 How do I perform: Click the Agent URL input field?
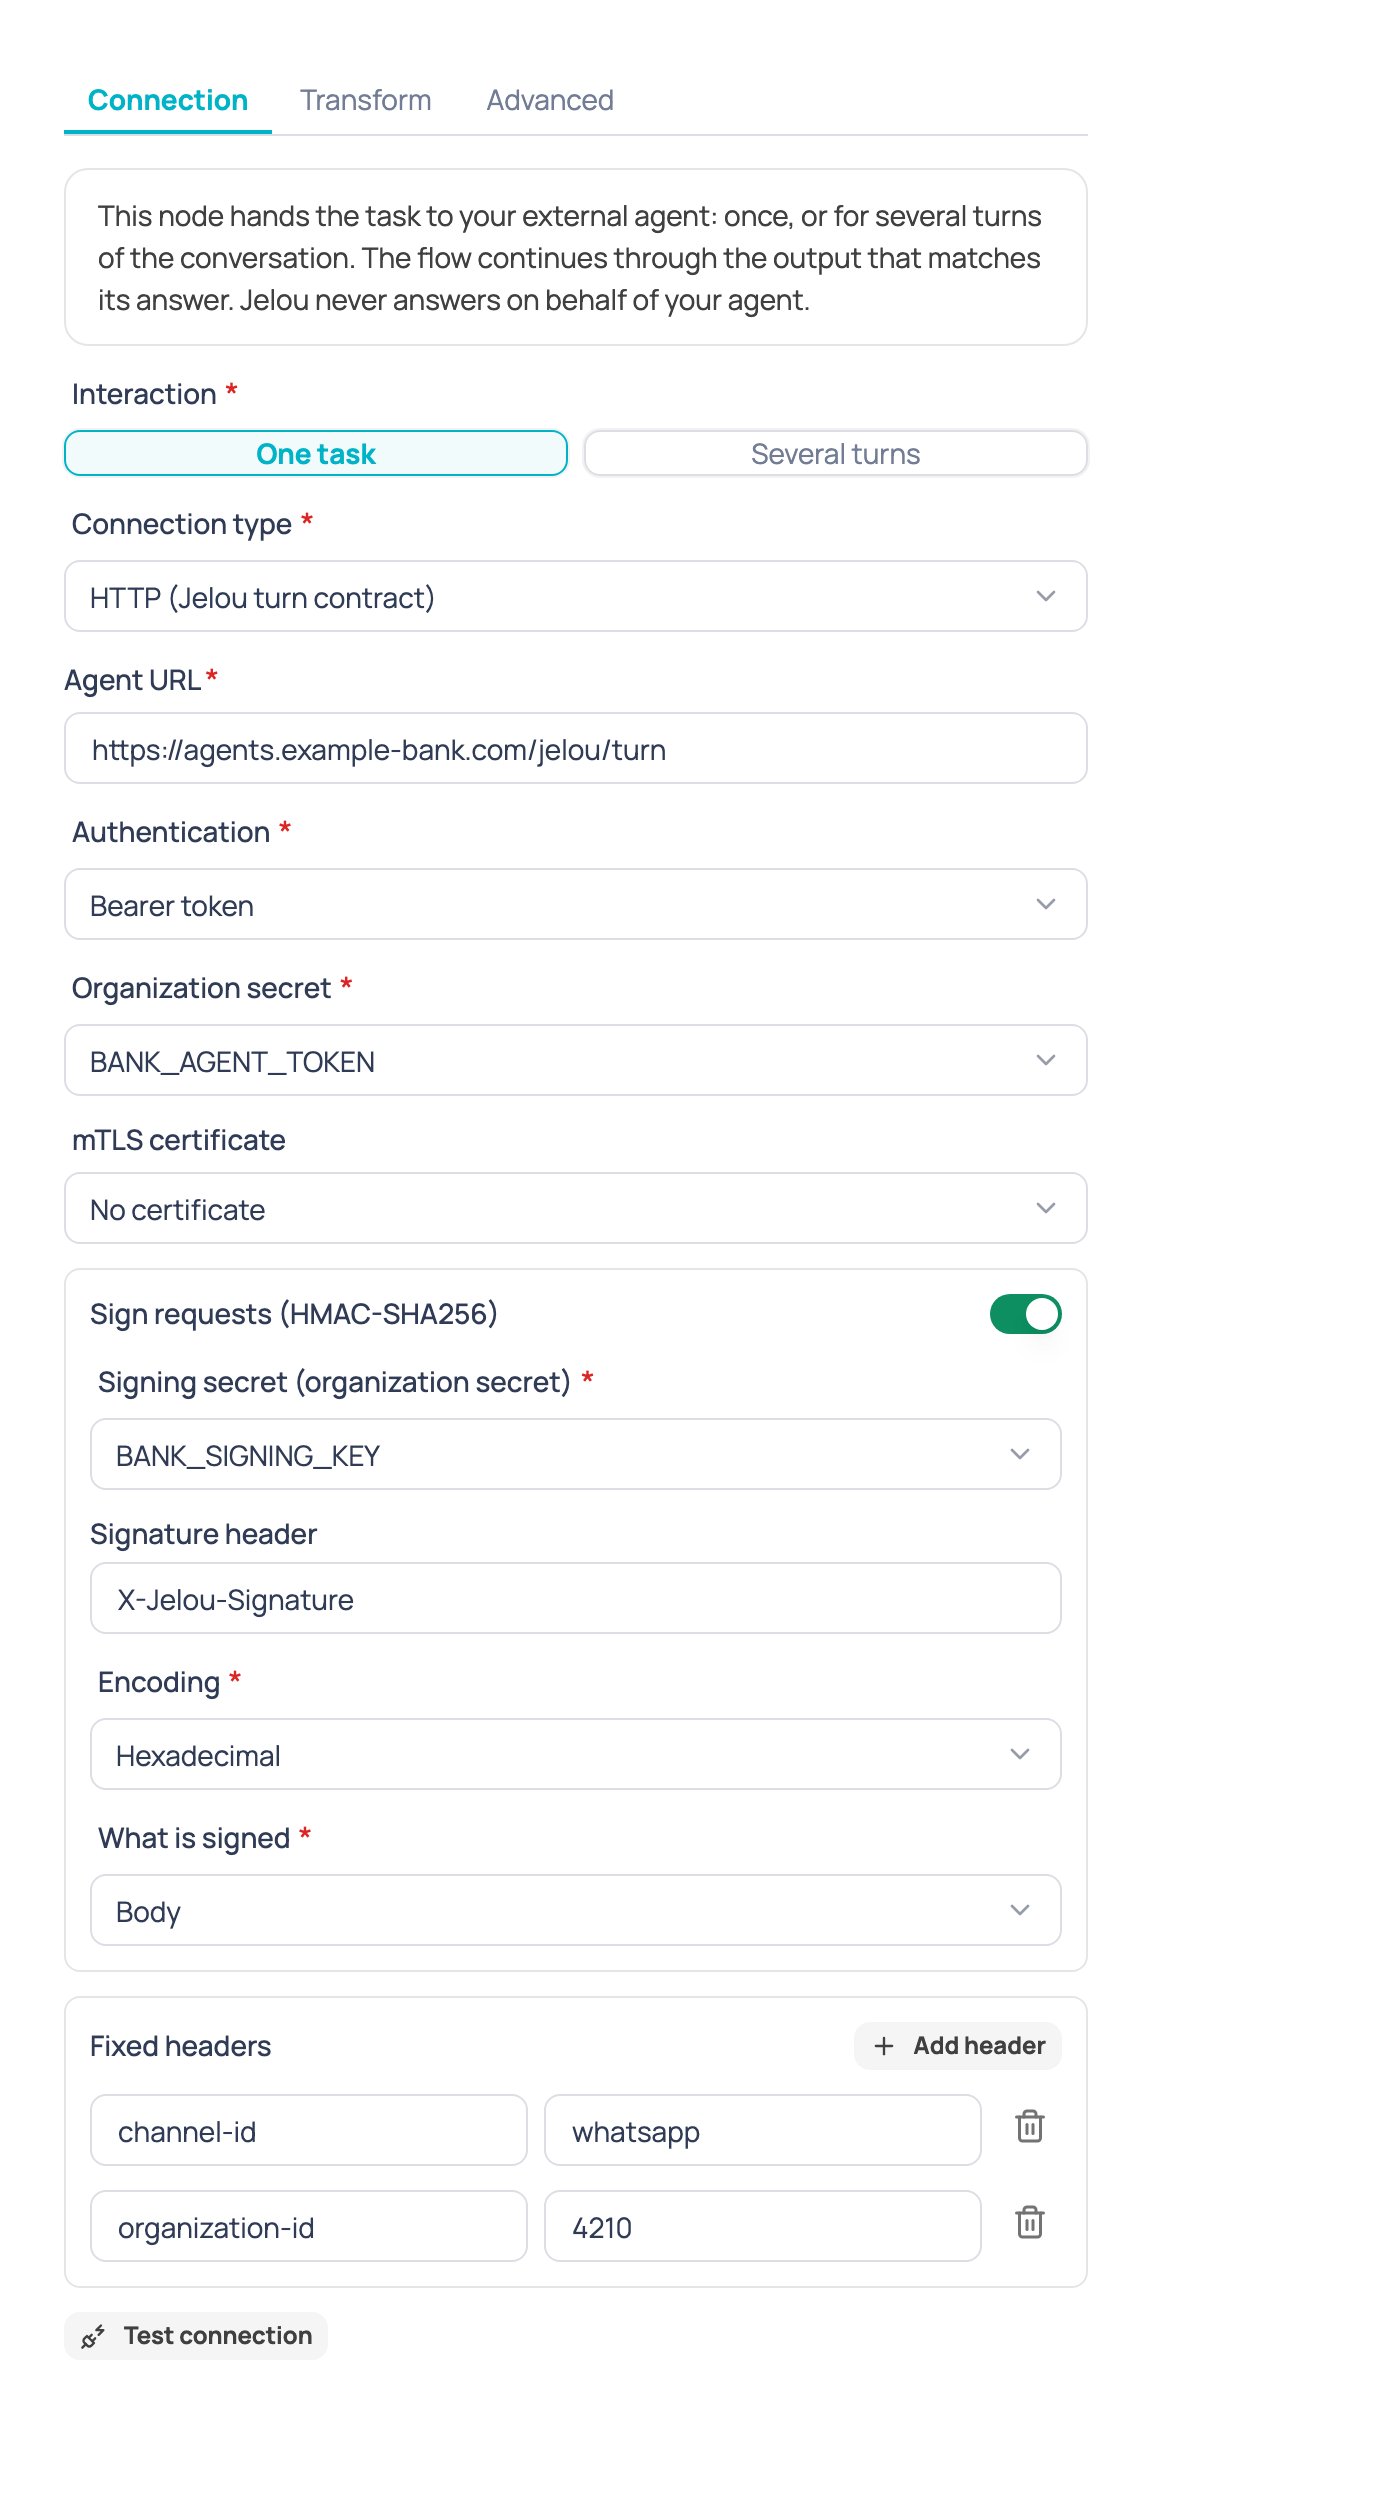576,749
